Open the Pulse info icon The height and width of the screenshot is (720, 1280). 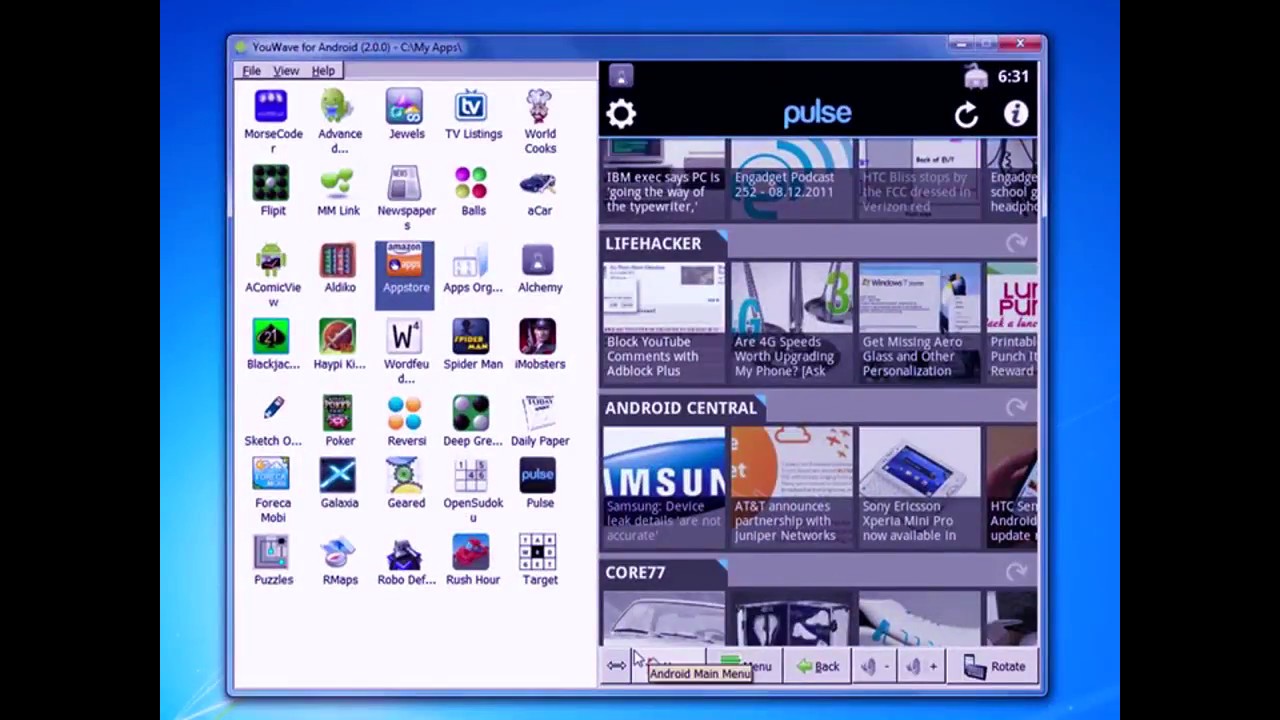point(1016,114)
